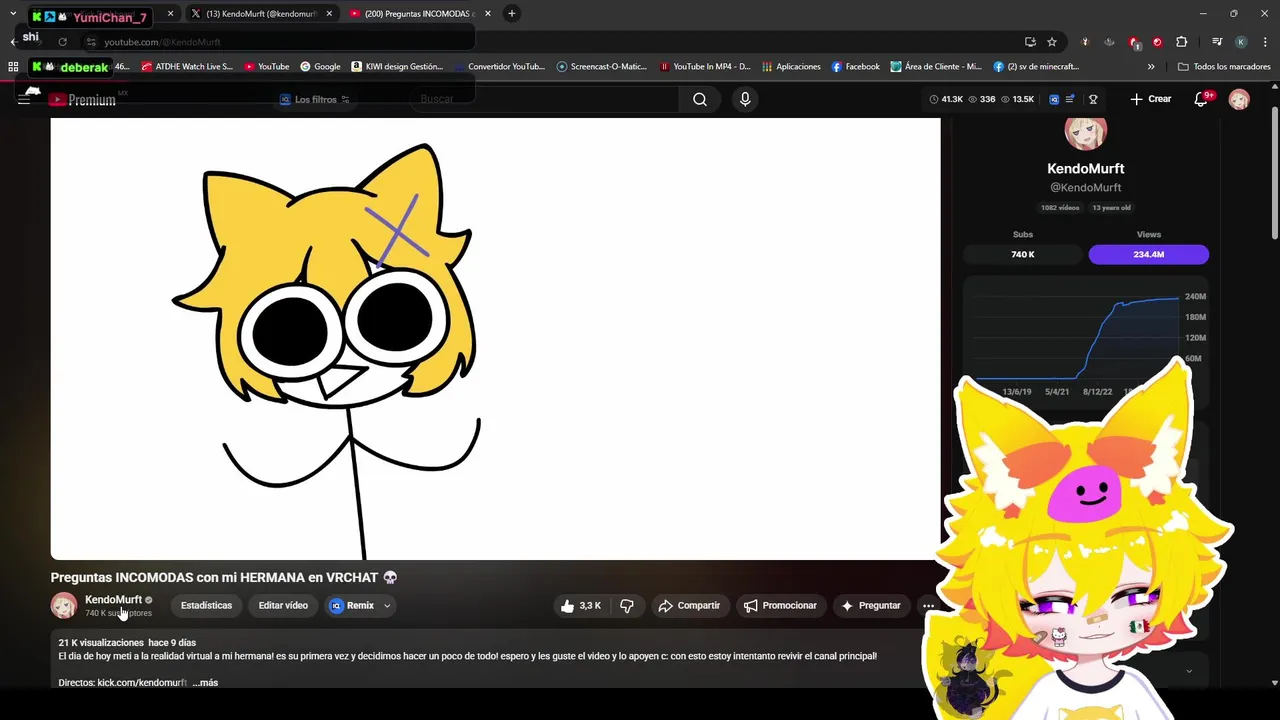Open the three-dot more actions menu
The image size is (1280, 720).
click(929, 605)
